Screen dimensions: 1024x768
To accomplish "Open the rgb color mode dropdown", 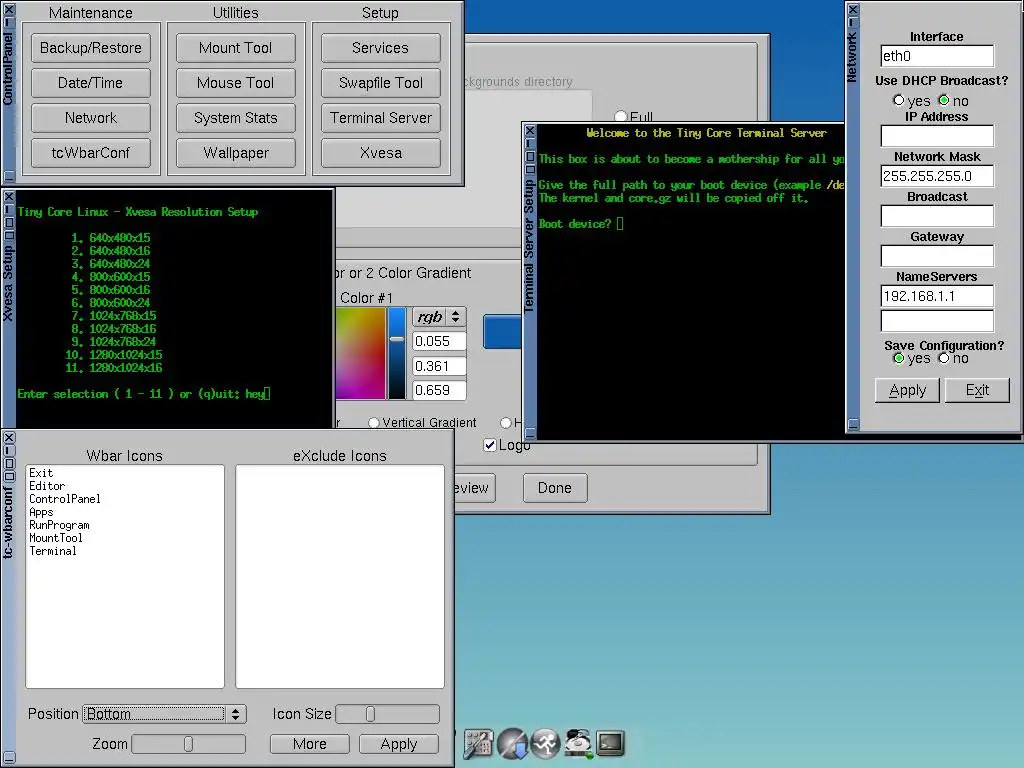I will coord(440,317).
